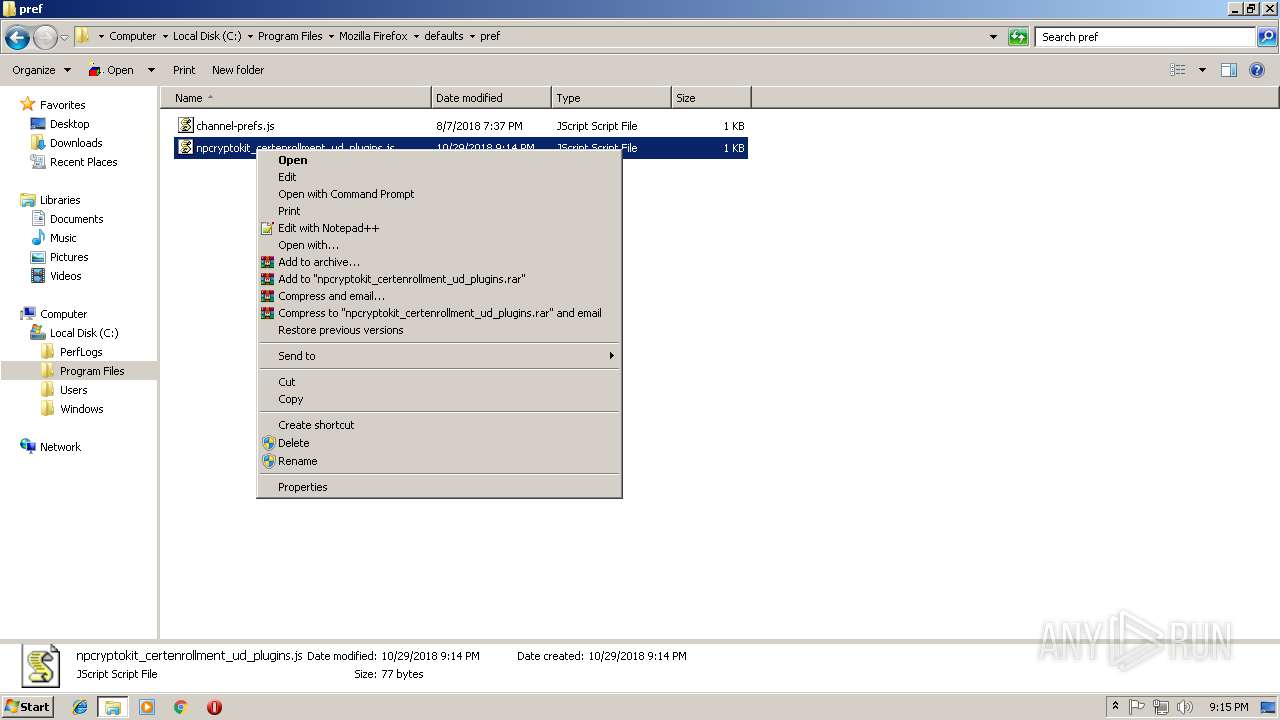This screenshot has height=720, width=1280.
Task: Open channel-prefs.js file icon
Action: (x=185, y=125)
